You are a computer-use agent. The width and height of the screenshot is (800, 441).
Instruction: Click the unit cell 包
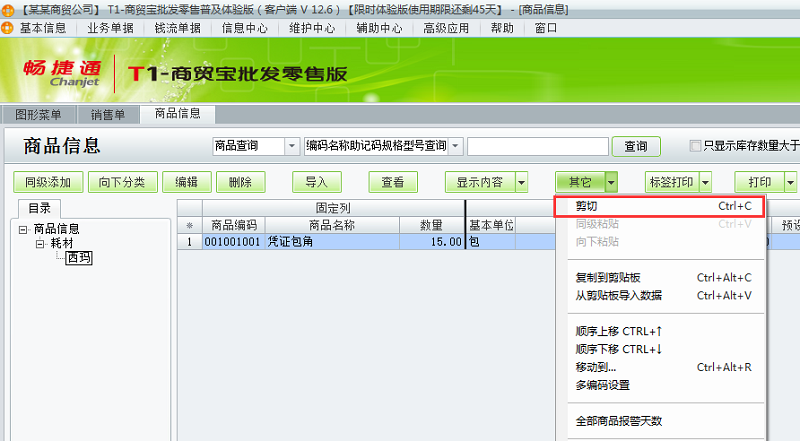(491, 241)
